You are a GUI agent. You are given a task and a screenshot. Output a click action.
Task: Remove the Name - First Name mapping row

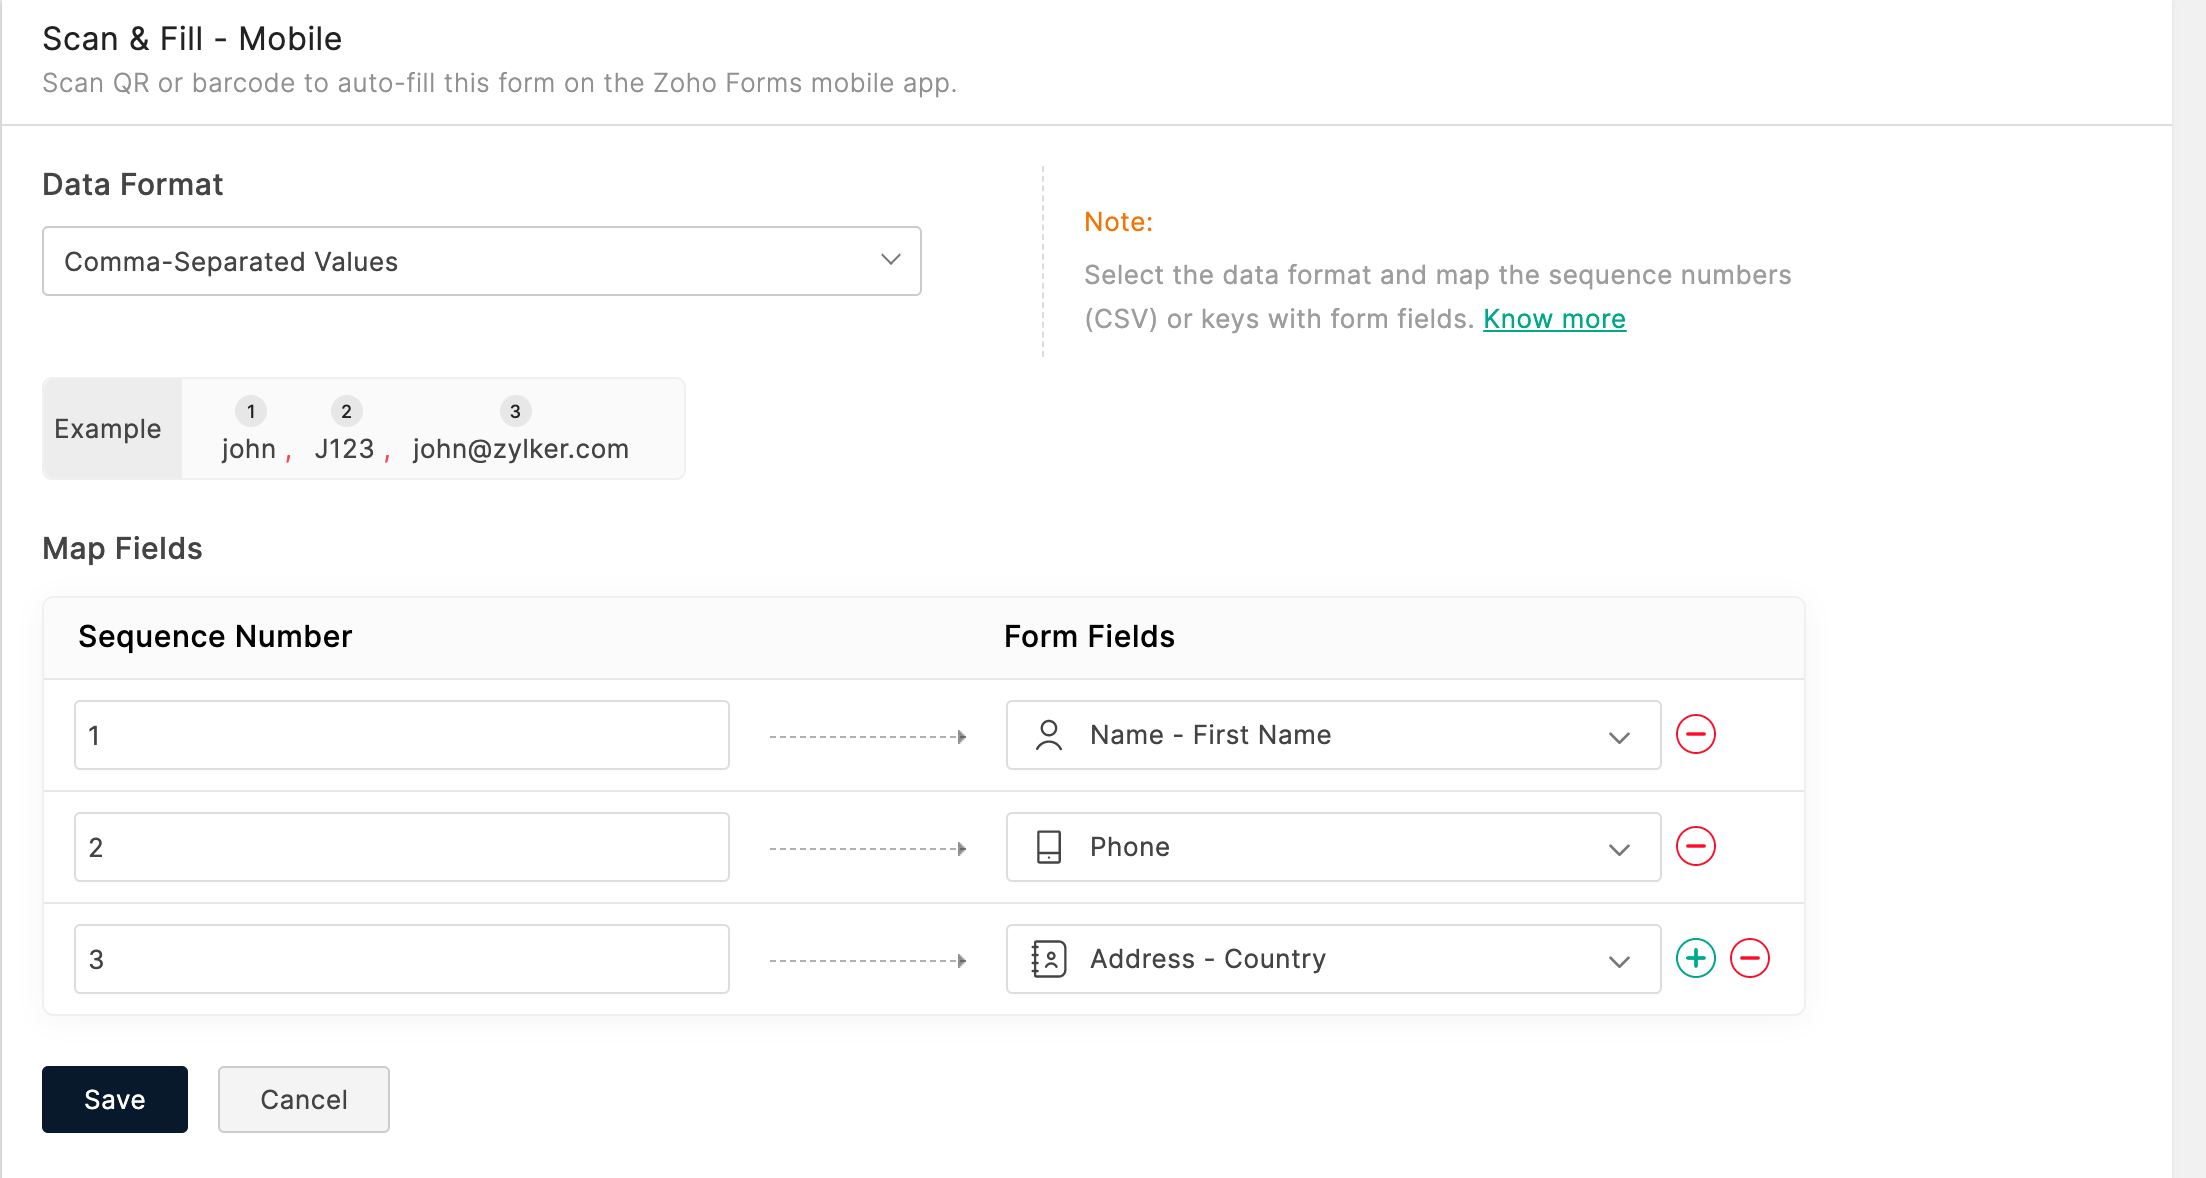(x=1695, y=735)
